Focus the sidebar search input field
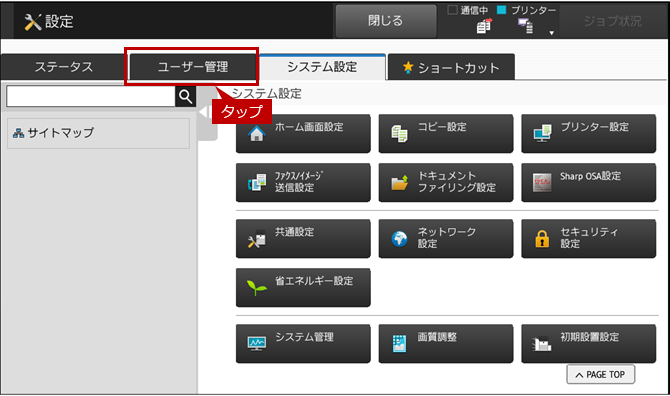This screenshot has width=670, height=396. [x=91, y=97]
